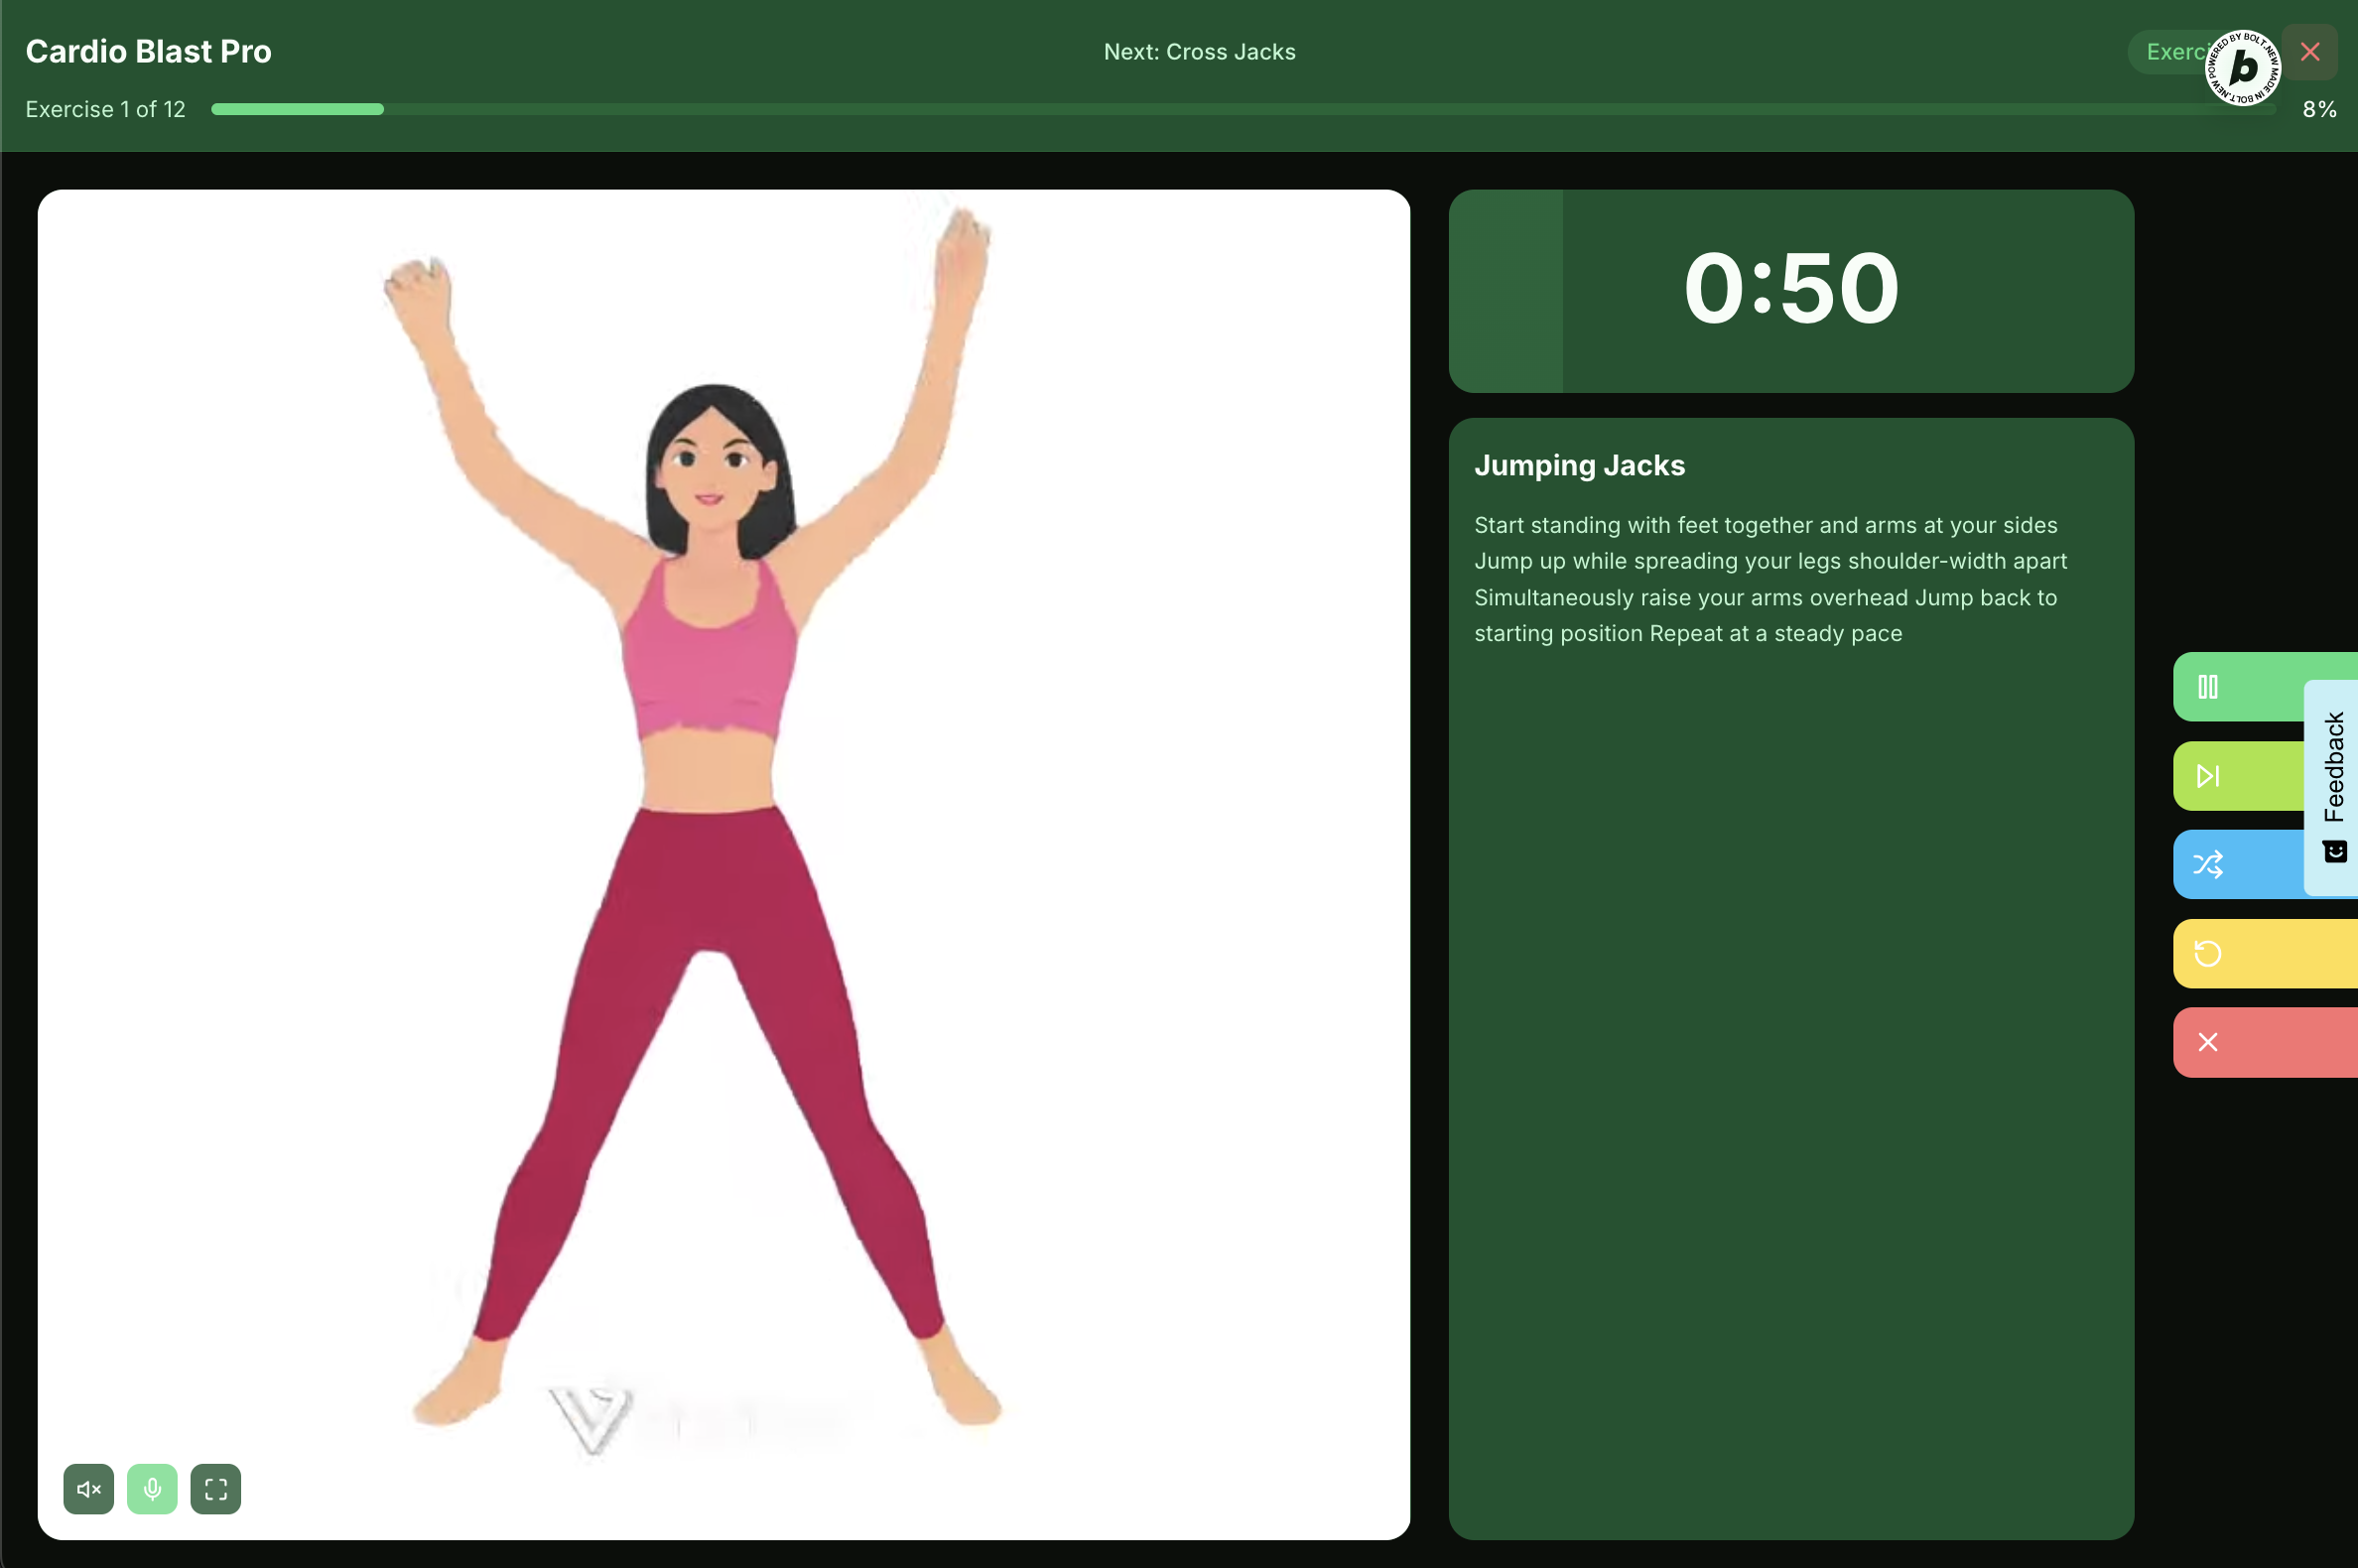Unmute the workout audio

coord(88,1489)
